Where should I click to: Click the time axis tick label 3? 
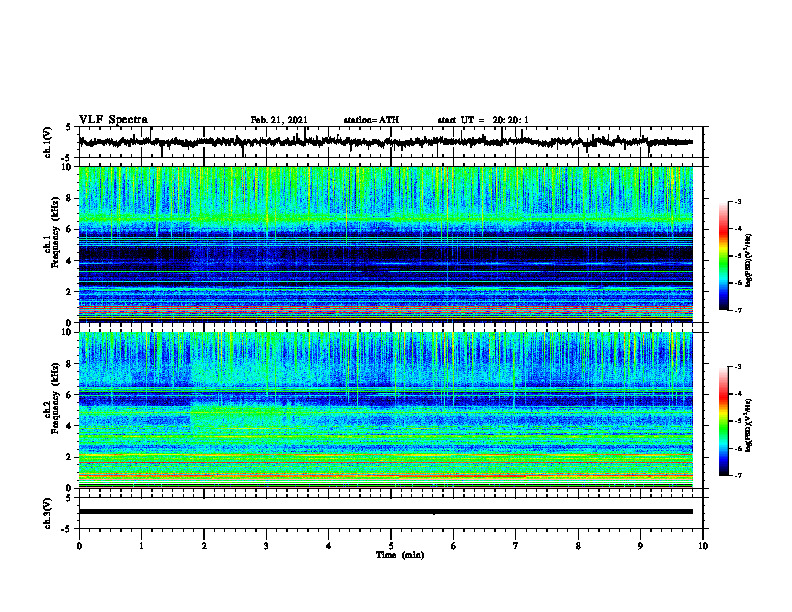[266, 546]
